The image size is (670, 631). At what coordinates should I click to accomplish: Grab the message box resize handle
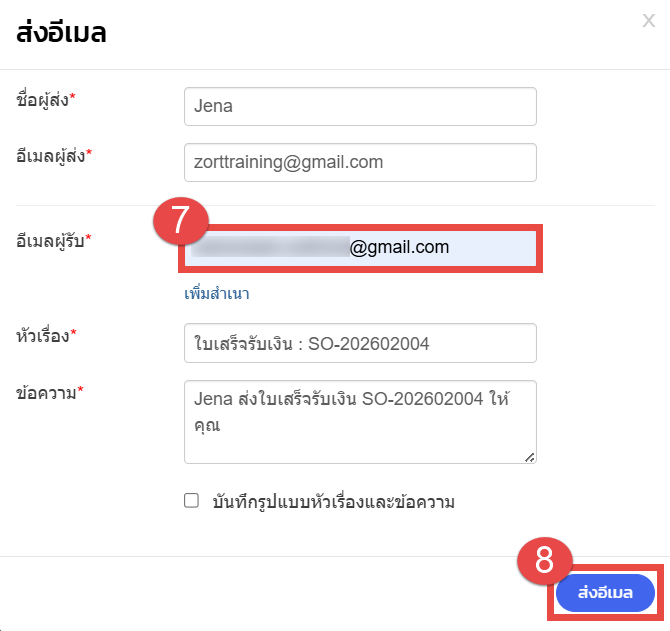pyautogui.click(x=529, y=456)
